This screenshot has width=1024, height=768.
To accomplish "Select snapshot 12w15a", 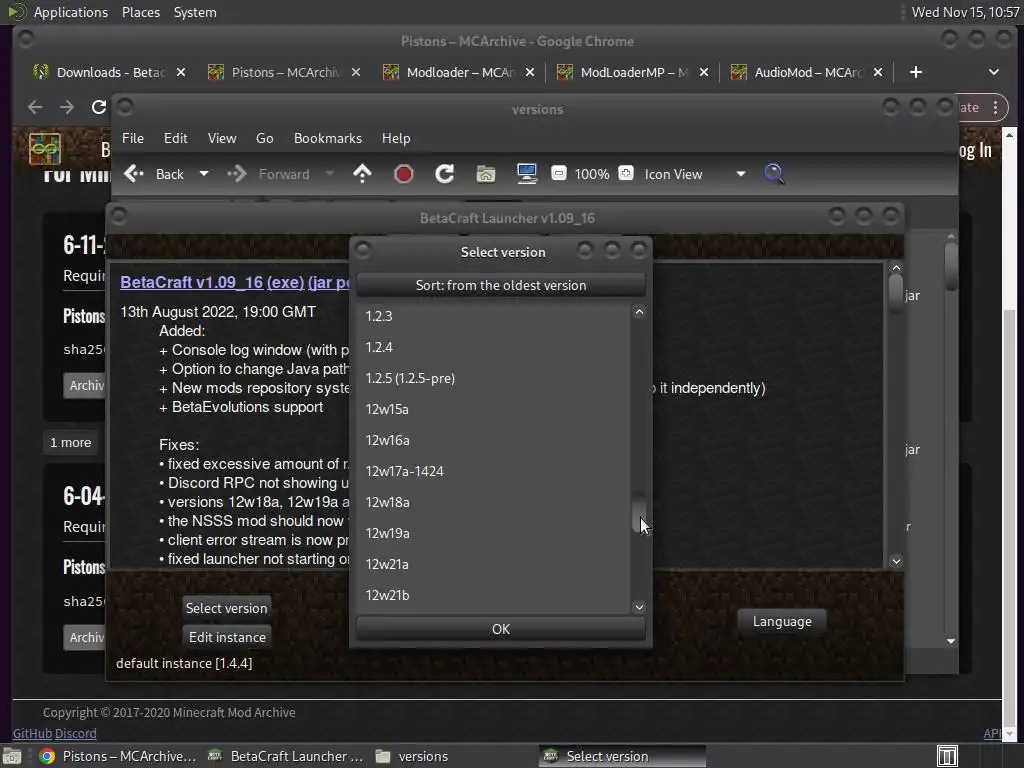I will (492, 409).
